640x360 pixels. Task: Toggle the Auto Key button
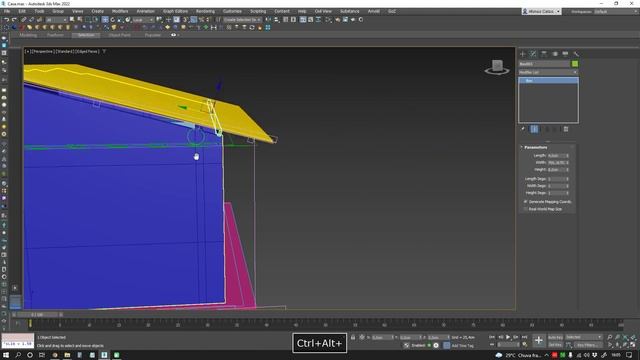555,338
